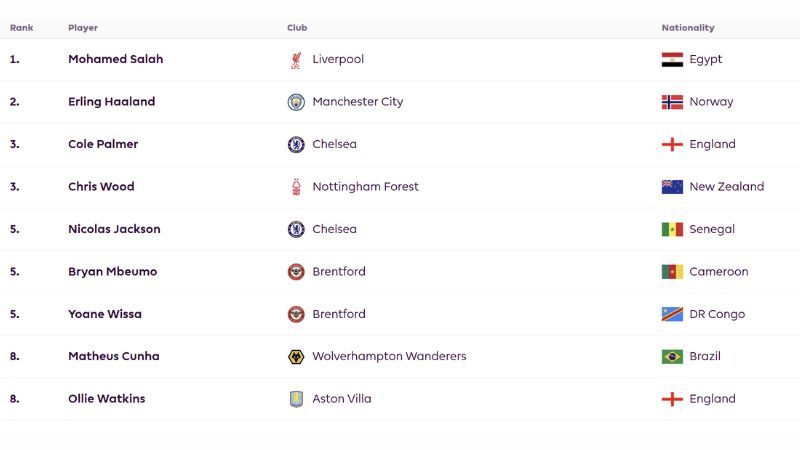Click the Liverpool club crest icon
The height and width of the screenshot is (450, 800).
(x=296, y=60)
